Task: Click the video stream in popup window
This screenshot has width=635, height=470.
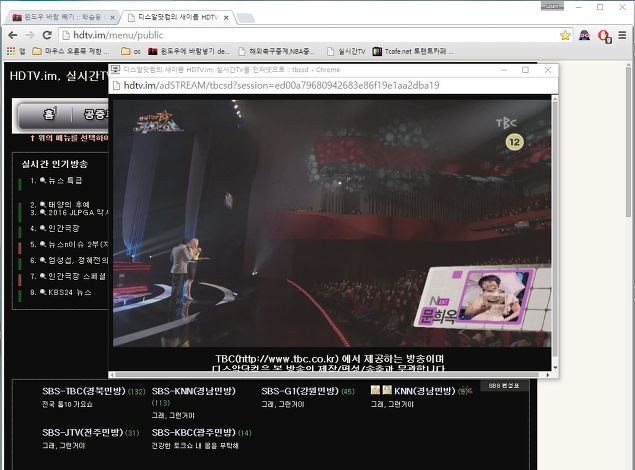Action: (x=332, y=223)
